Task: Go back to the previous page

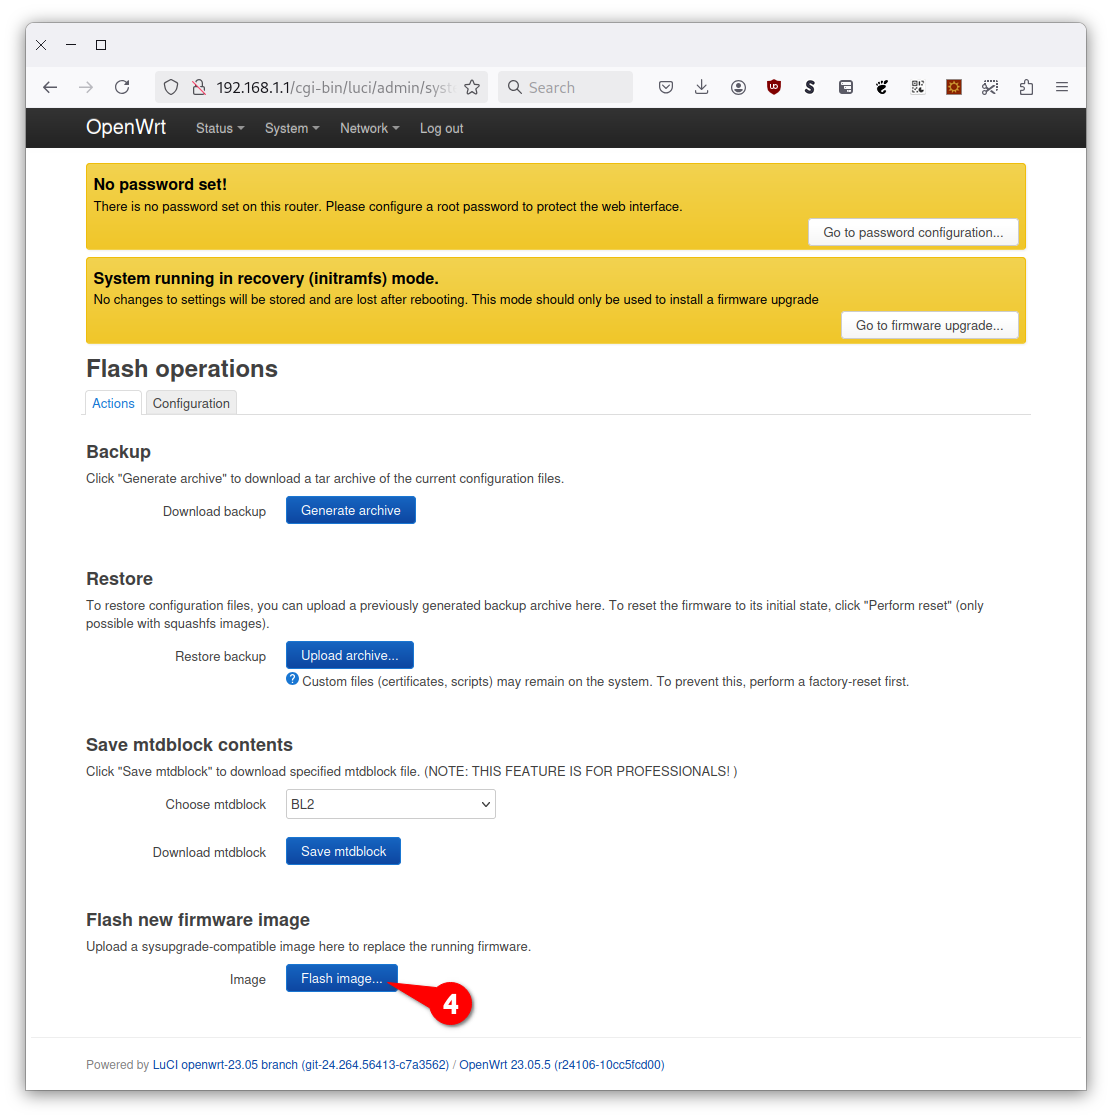Action: click(x=50, y=87)
